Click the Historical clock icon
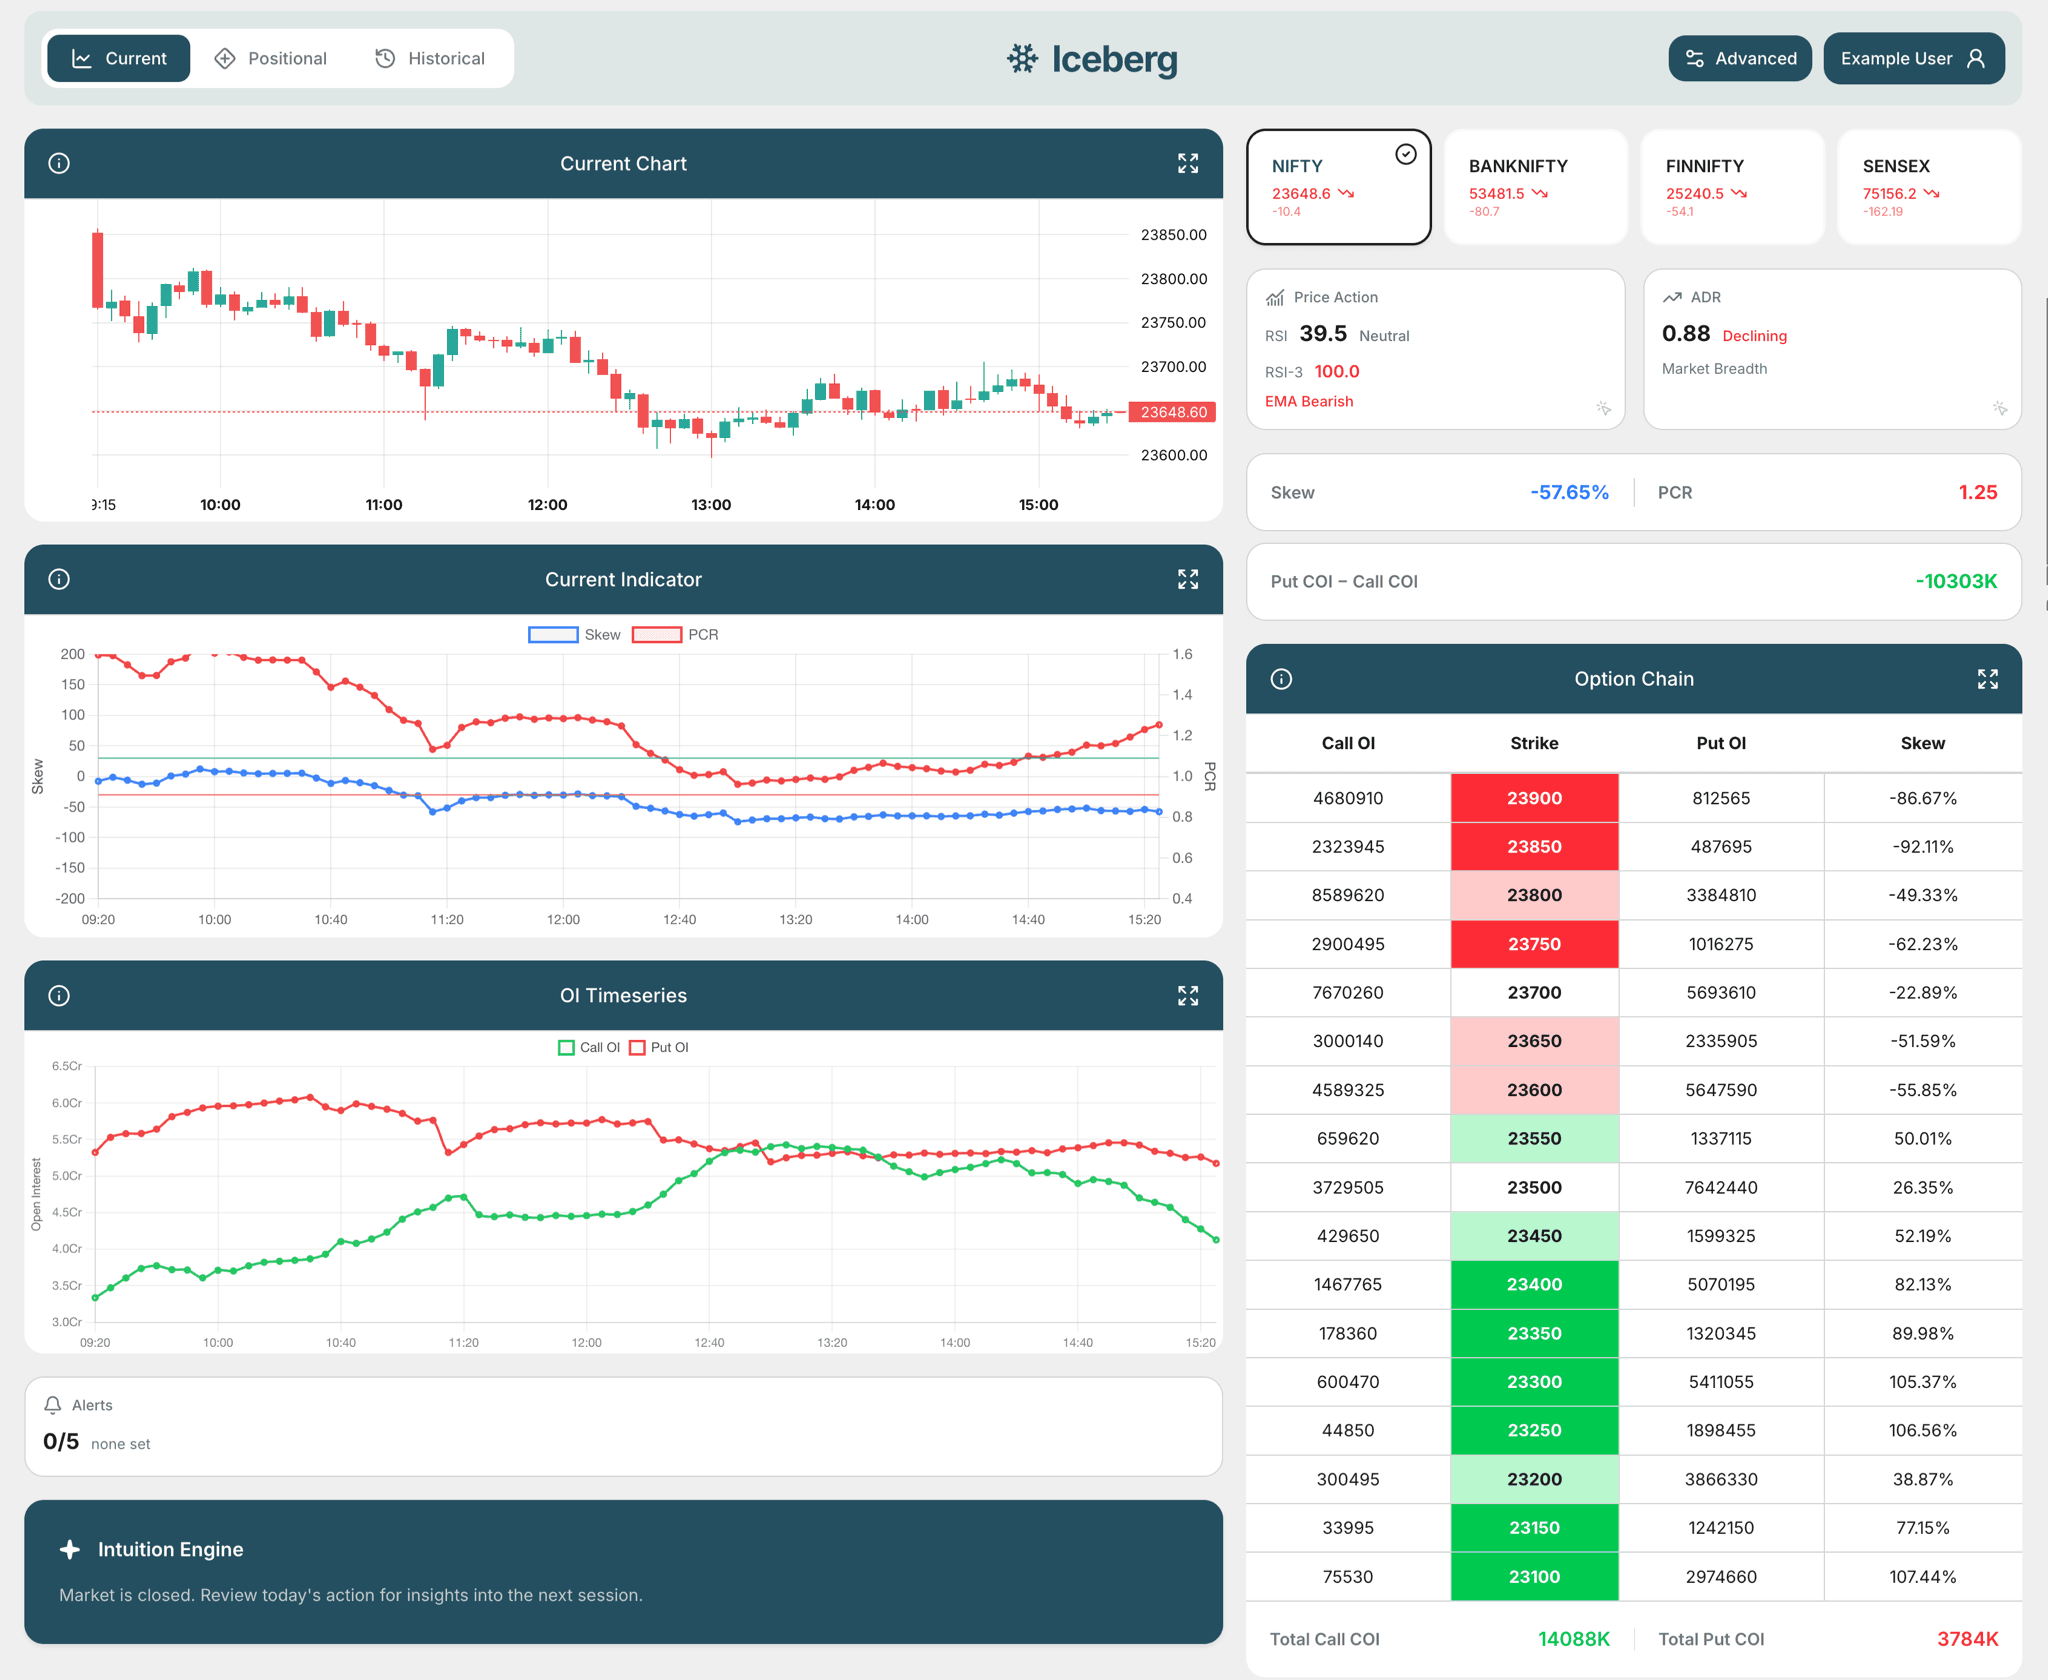The height and width of the screenshot is (1680, 2048). click(x=385, y=58)
